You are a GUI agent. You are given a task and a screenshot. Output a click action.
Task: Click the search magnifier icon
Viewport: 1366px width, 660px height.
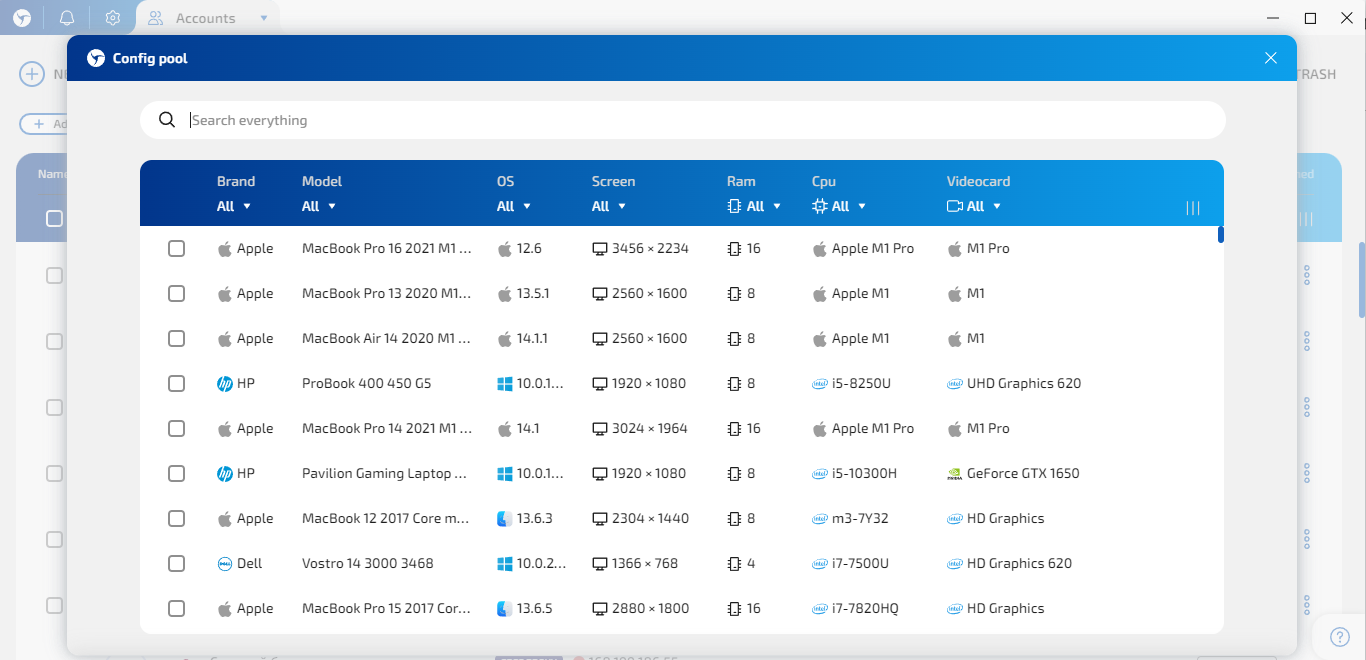tap(167, 120)
